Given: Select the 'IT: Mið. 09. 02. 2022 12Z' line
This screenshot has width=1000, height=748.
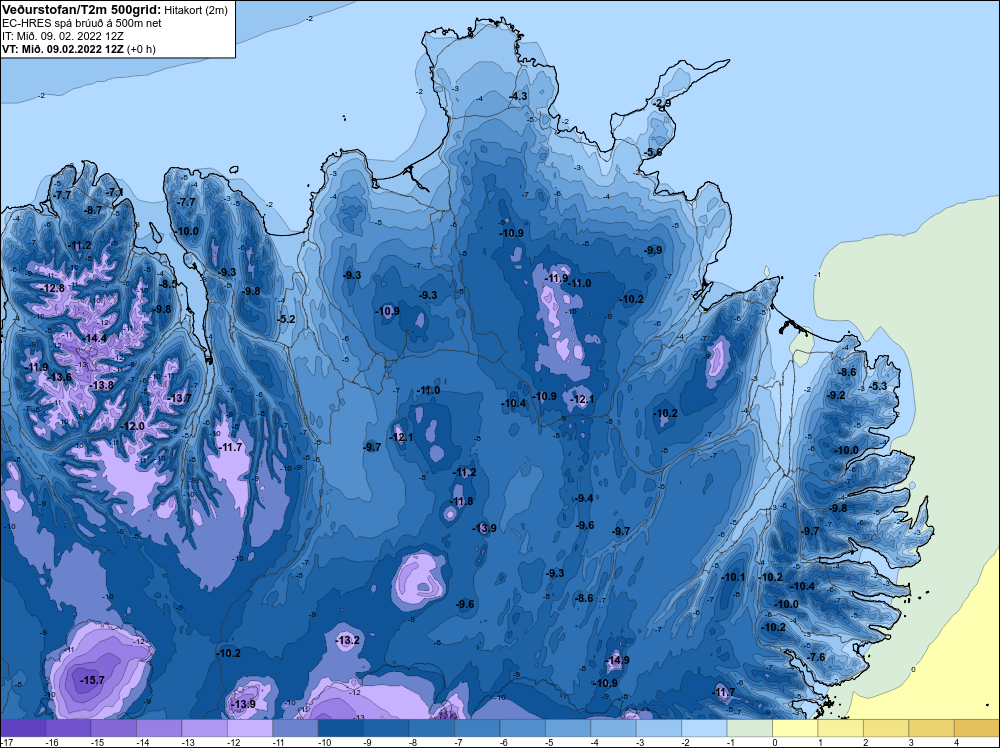Looking at the screenshot, I should pyautogui.click(x=62, y=36).
